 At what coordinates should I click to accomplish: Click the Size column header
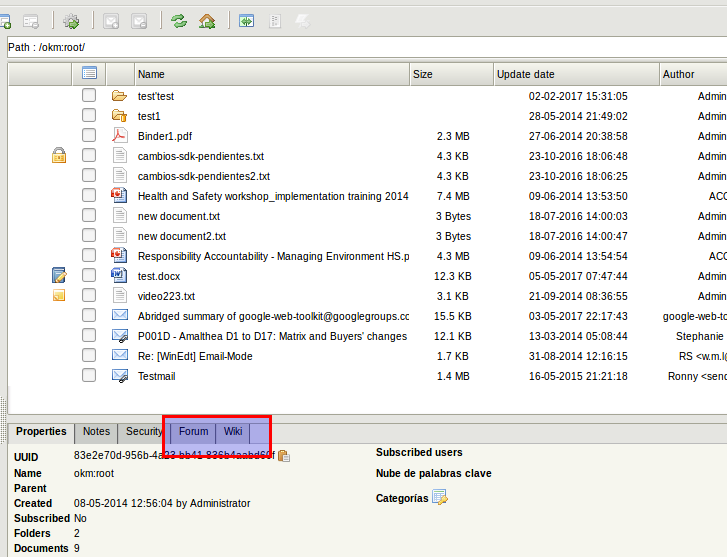pyautogui.click(x=450, y=74)
